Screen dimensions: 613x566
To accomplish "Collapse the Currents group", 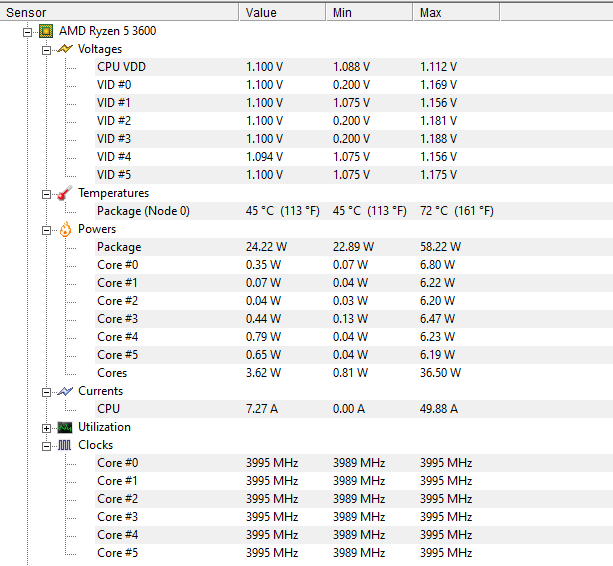I will click(x=46, y=392).
